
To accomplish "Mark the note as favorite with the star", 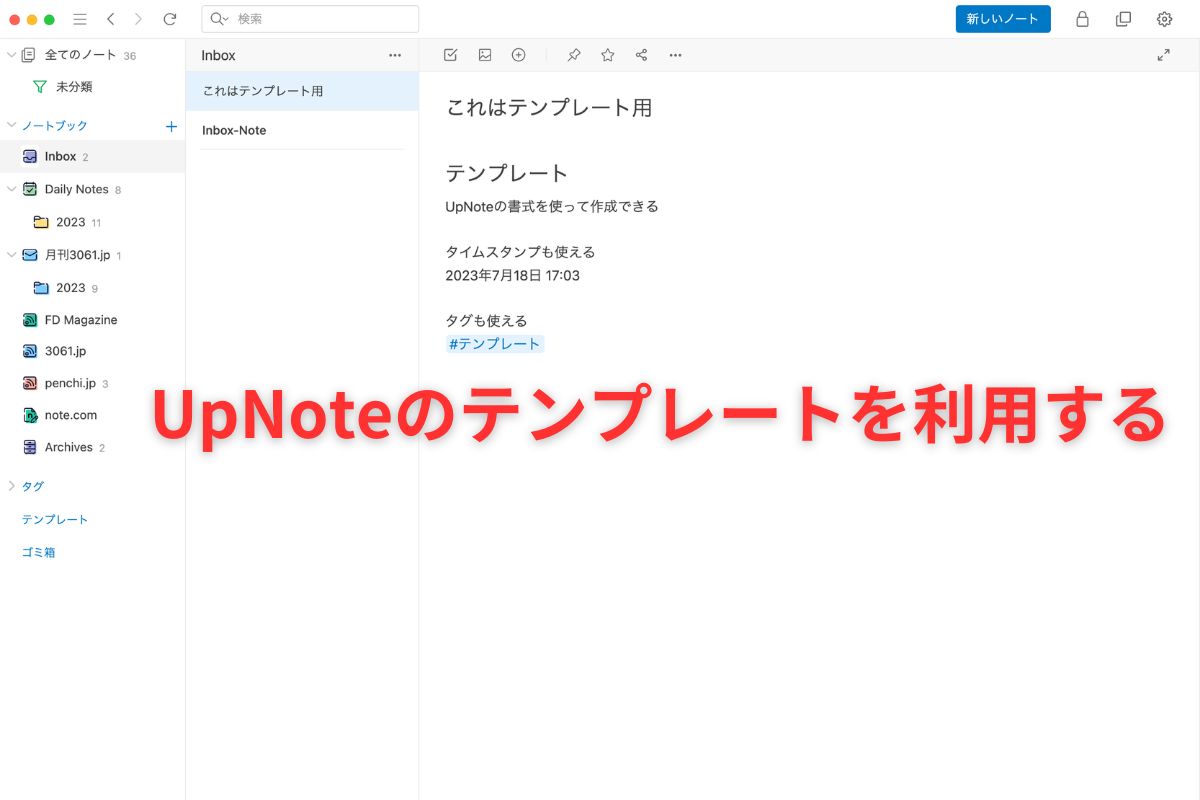I will (607, 55).
